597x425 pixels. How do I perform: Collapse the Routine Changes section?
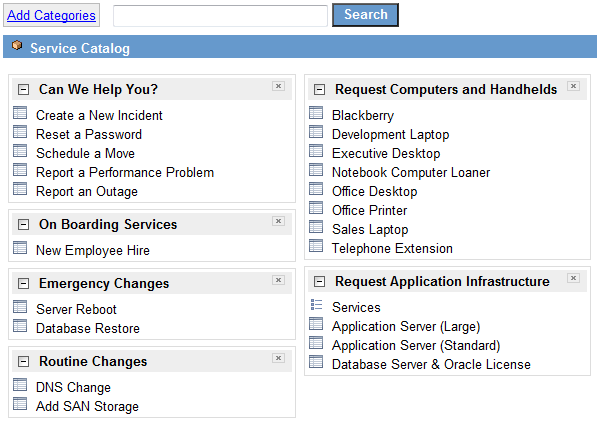click(x=24, y=361)
